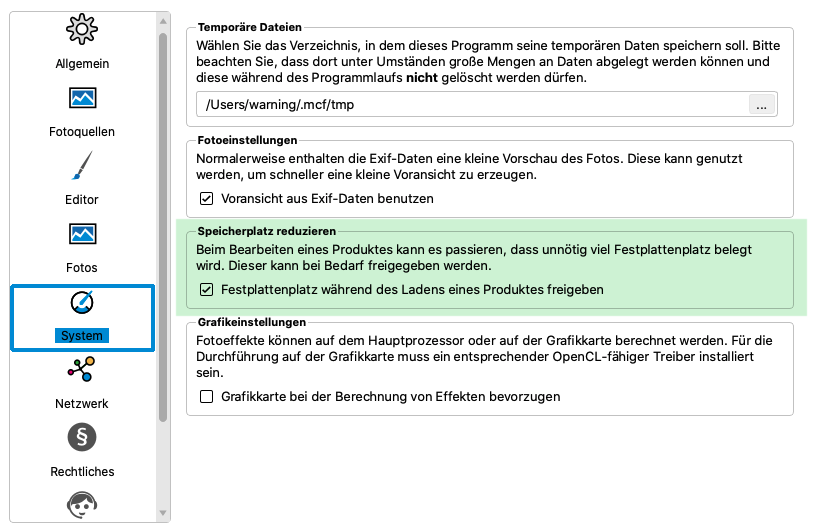Select the Editor label in sidebar
The width and height of the screenshot is (813, 525).
click(x=82, y=200)
